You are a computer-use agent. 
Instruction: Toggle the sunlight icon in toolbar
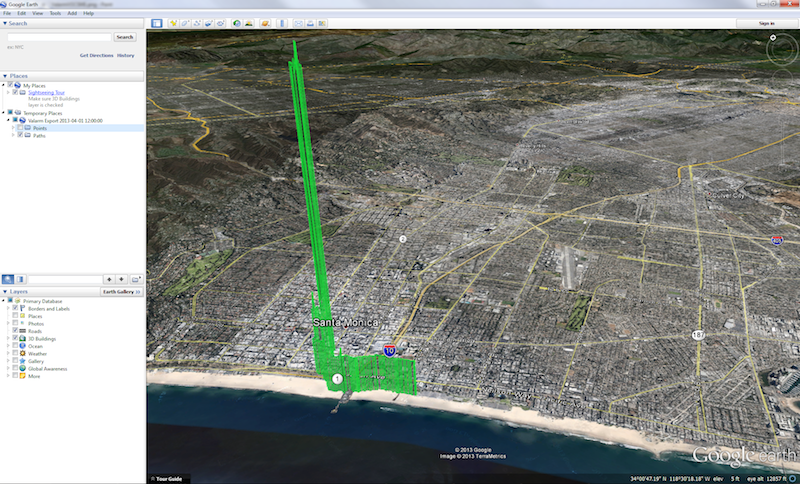(250, 22)
